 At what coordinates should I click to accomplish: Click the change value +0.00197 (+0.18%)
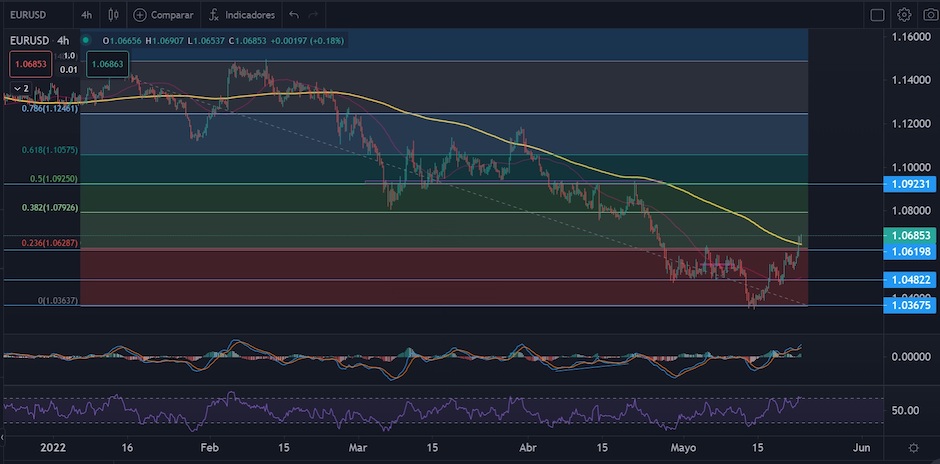pyautogui.click(x=307, y=41)
